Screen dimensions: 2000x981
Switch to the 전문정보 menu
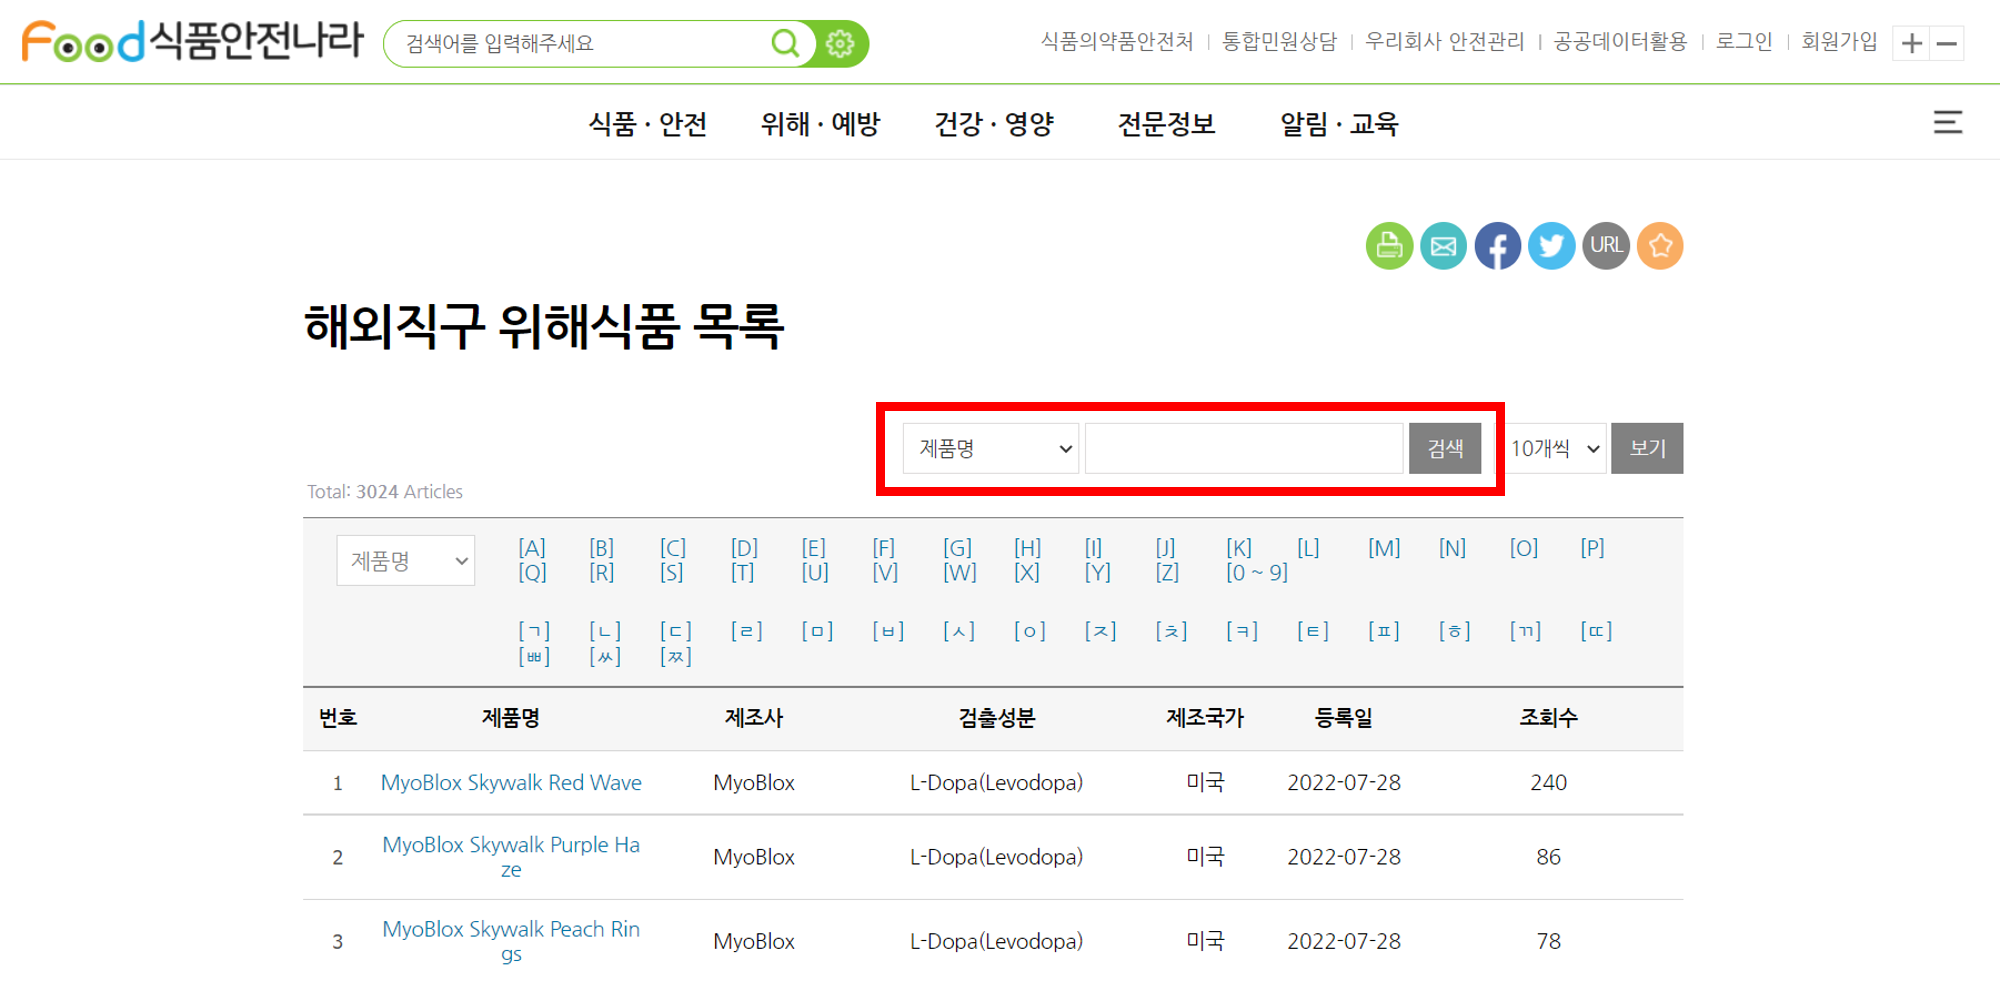click(x=1167, y=123)
